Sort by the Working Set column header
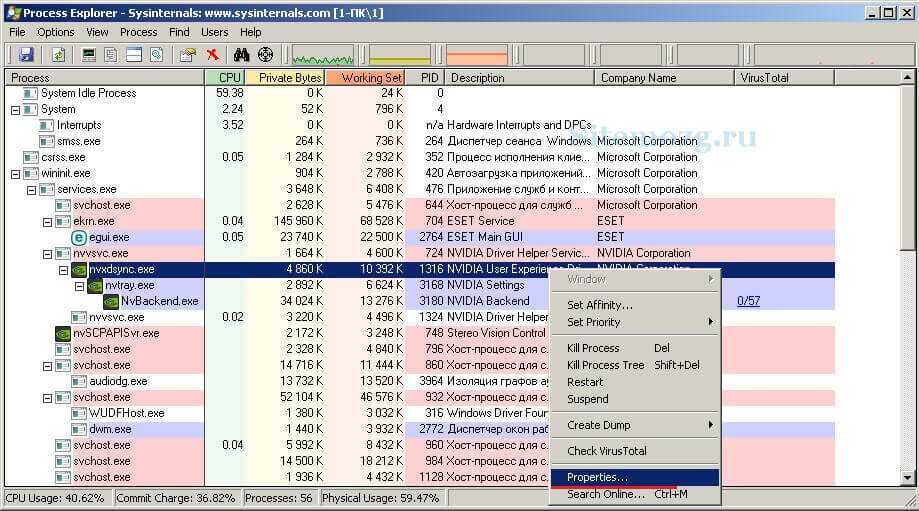This screenshot has width=919, height=511. pos(364,77)
